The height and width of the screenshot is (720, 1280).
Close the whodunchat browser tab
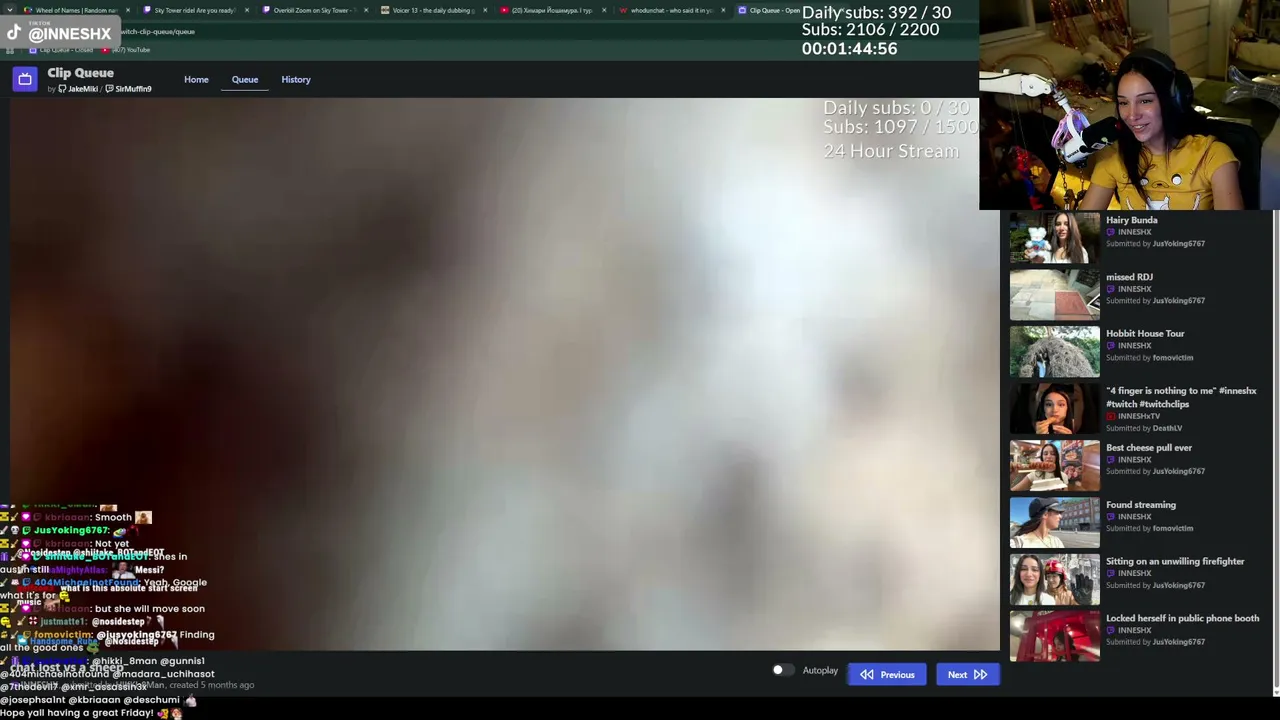723,10
